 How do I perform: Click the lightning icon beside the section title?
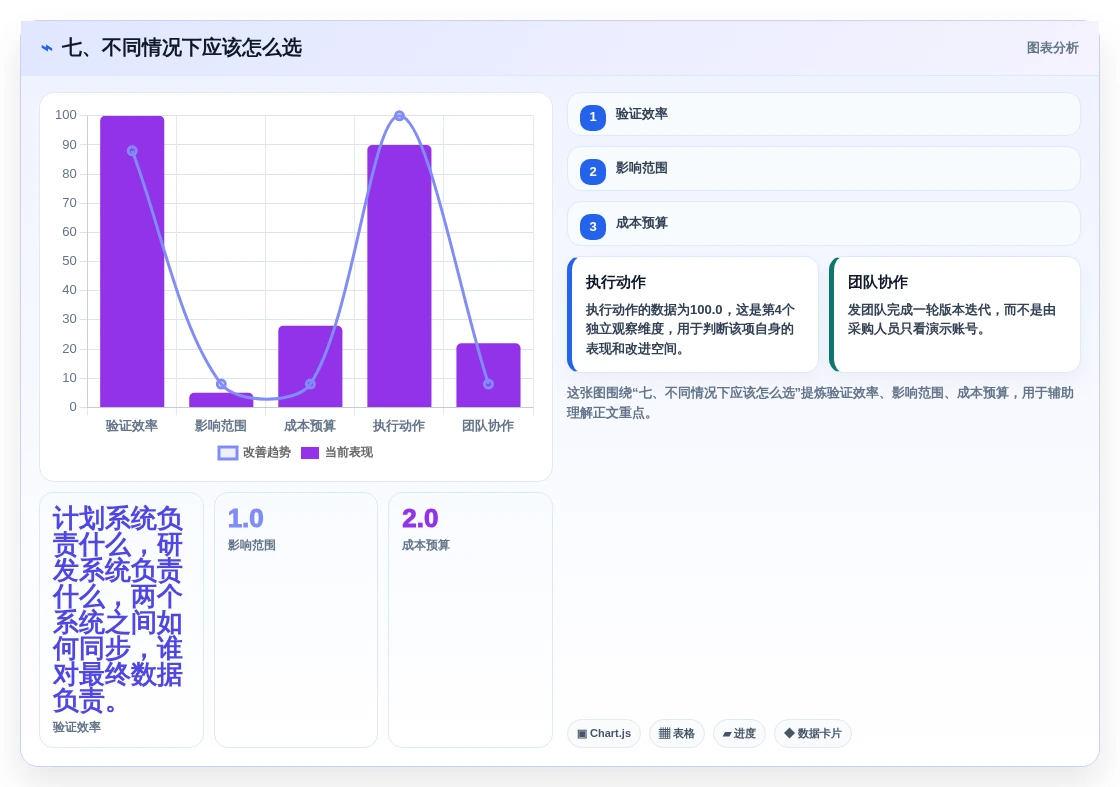47,48
